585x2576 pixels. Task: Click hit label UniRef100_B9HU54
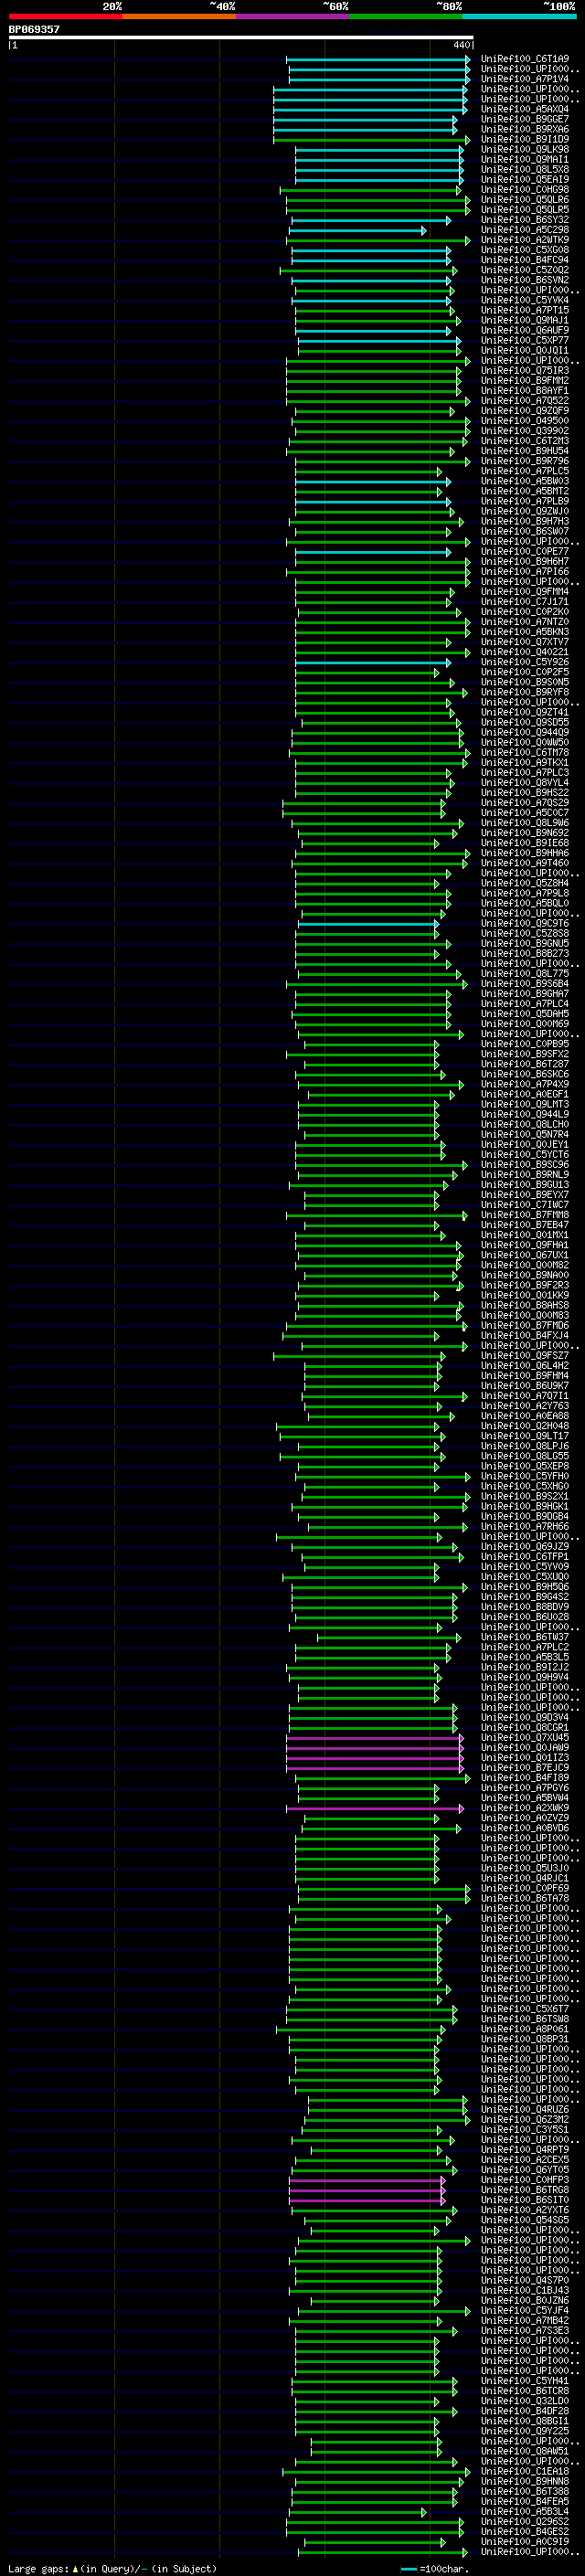[524, 451]
